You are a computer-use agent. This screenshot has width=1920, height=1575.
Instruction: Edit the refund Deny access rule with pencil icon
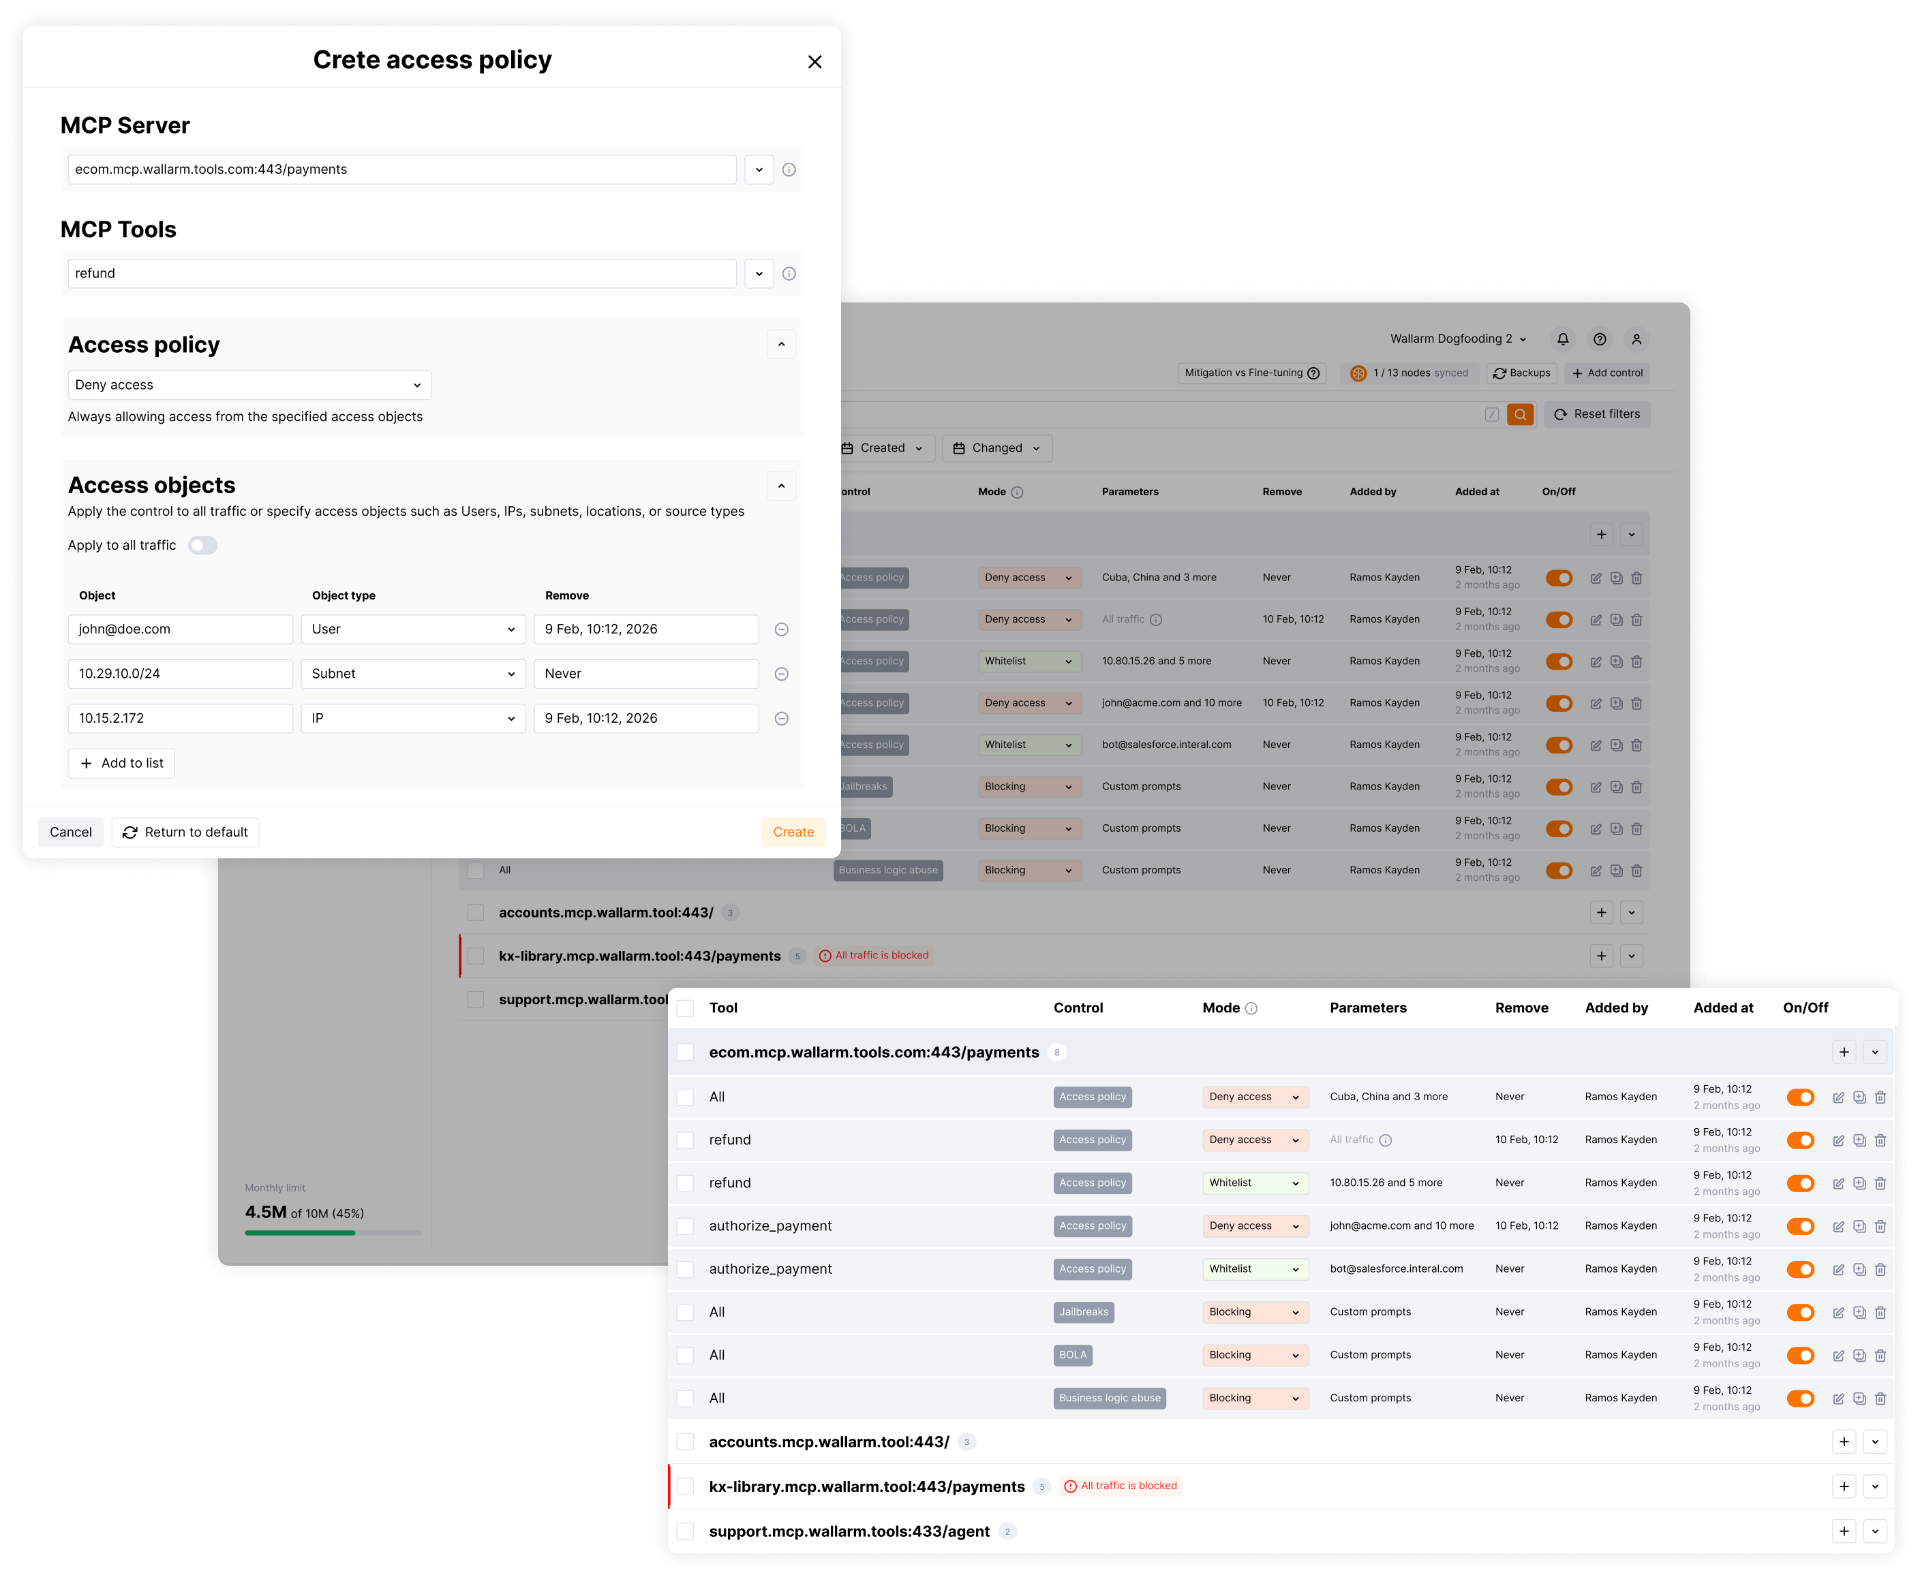[x=1838, y=1140]
